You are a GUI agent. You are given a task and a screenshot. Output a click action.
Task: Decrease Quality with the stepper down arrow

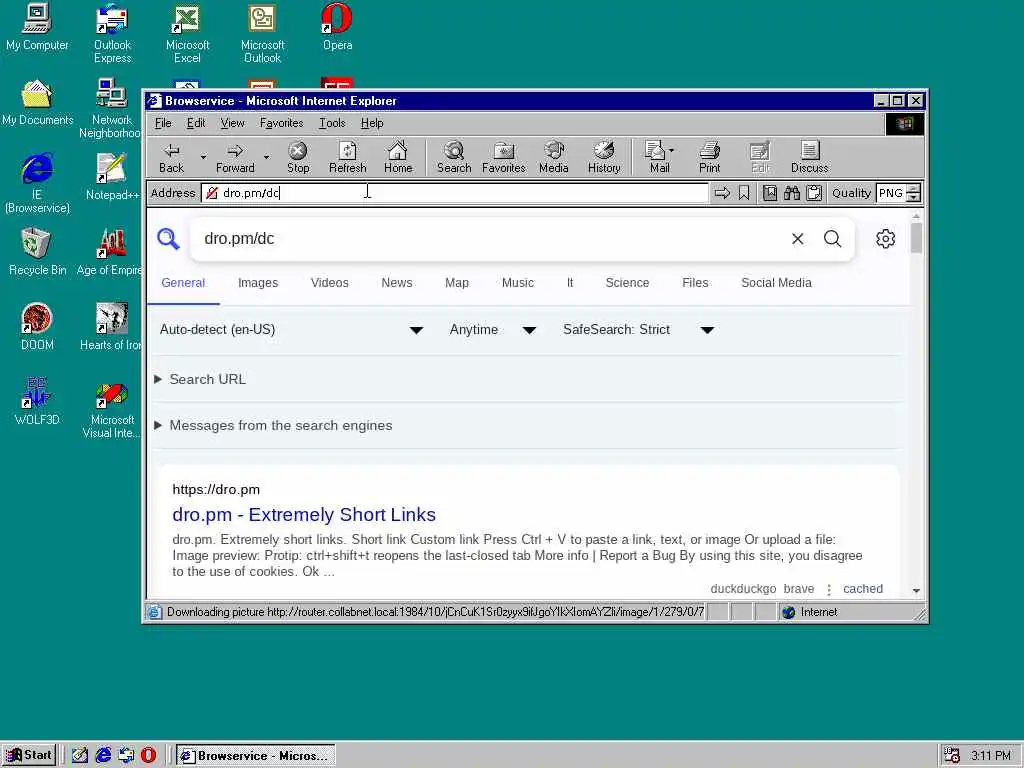pyautogui.click(x=914, y=198)
